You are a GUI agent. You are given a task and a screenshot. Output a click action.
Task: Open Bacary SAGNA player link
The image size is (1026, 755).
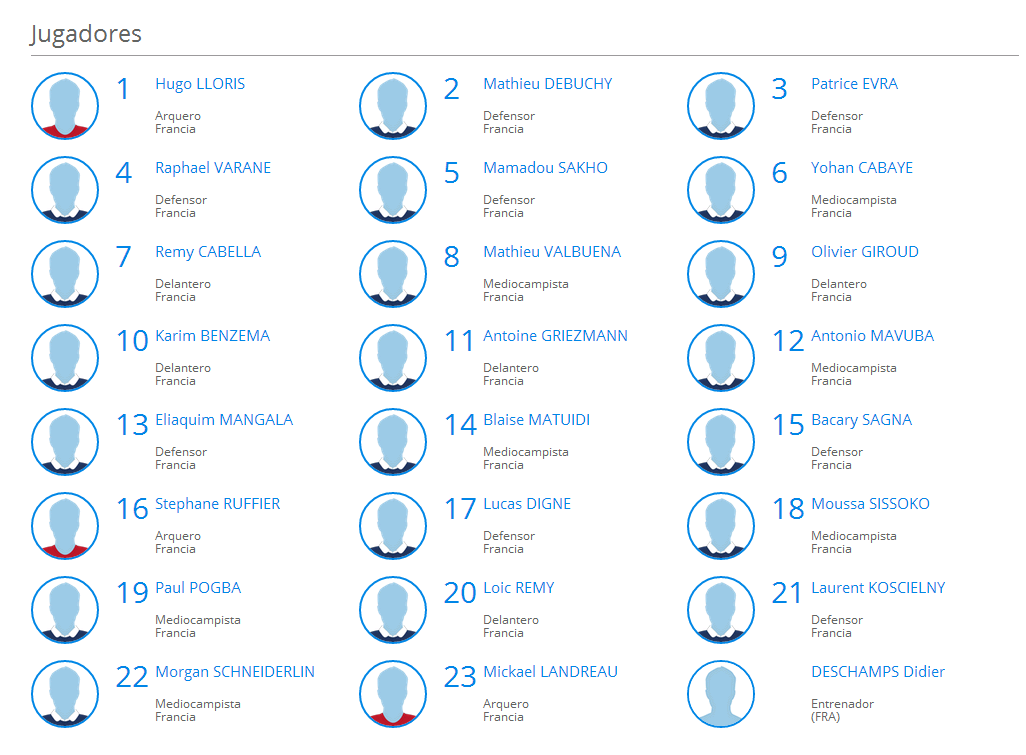coord(861,421)
